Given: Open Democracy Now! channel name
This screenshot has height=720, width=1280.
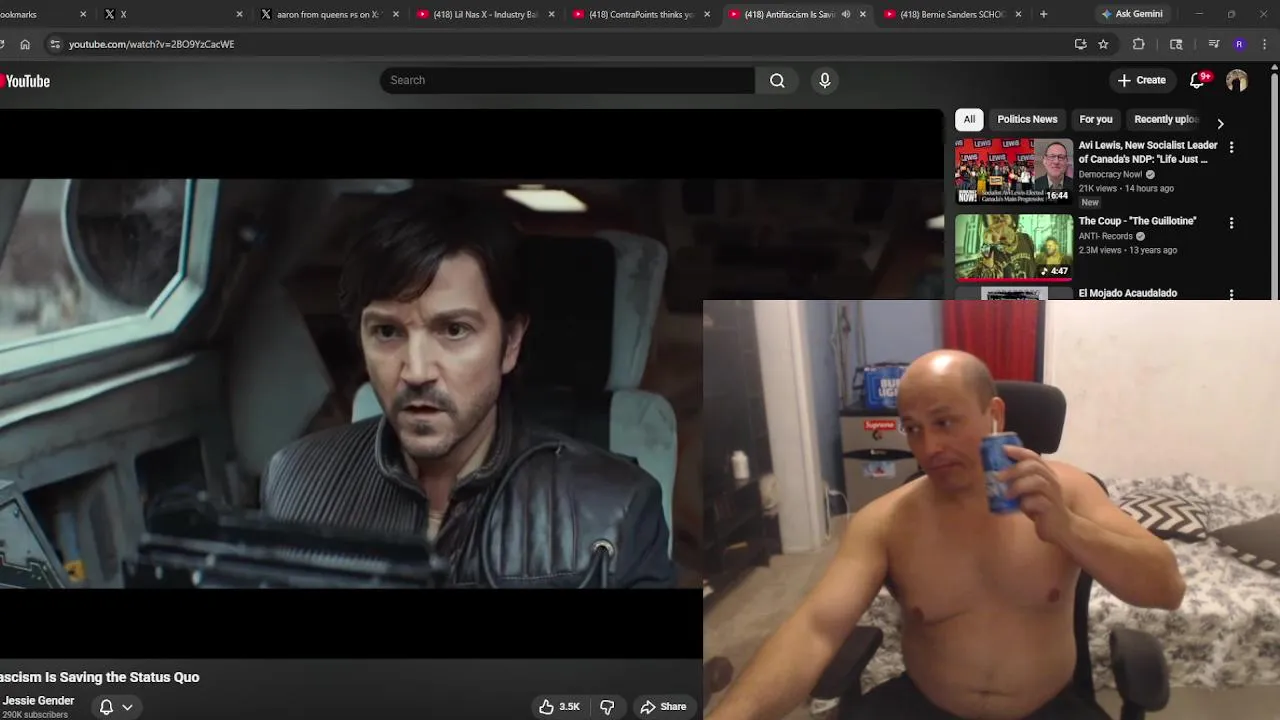Looking at the screenshot, I should pyautogui.click(x=1110, y=174).
